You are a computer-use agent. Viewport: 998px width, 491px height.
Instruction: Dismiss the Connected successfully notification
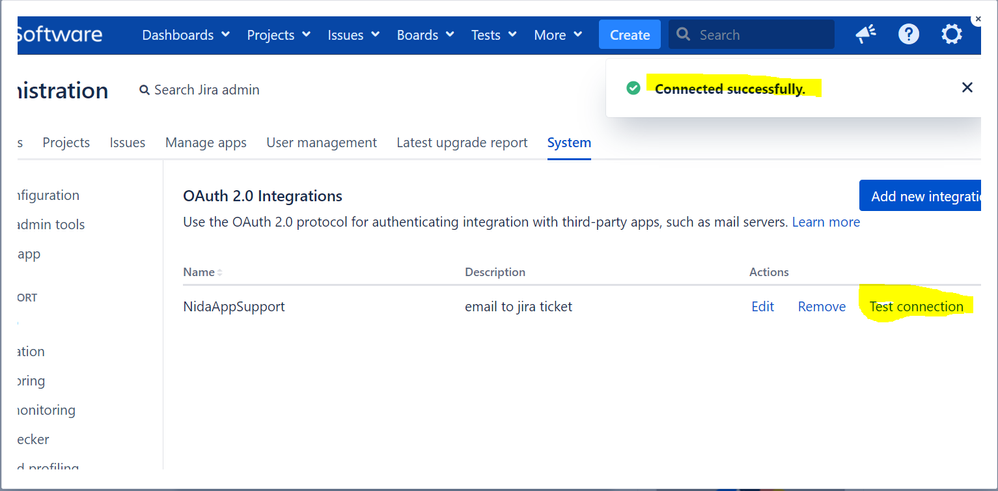coord(967,87)
